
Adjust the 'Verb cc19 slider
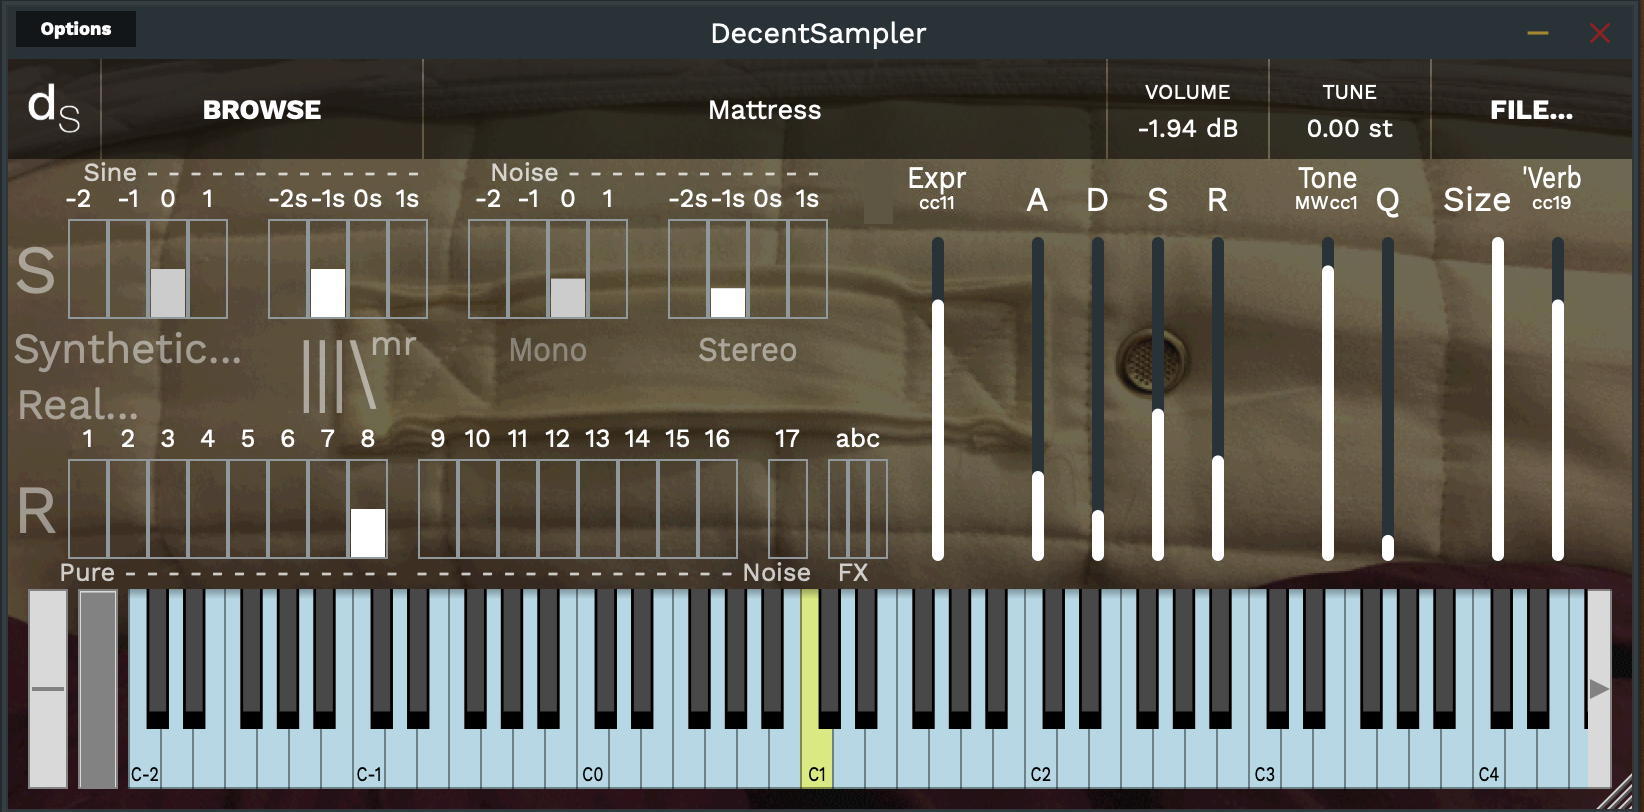(1558, 398)
